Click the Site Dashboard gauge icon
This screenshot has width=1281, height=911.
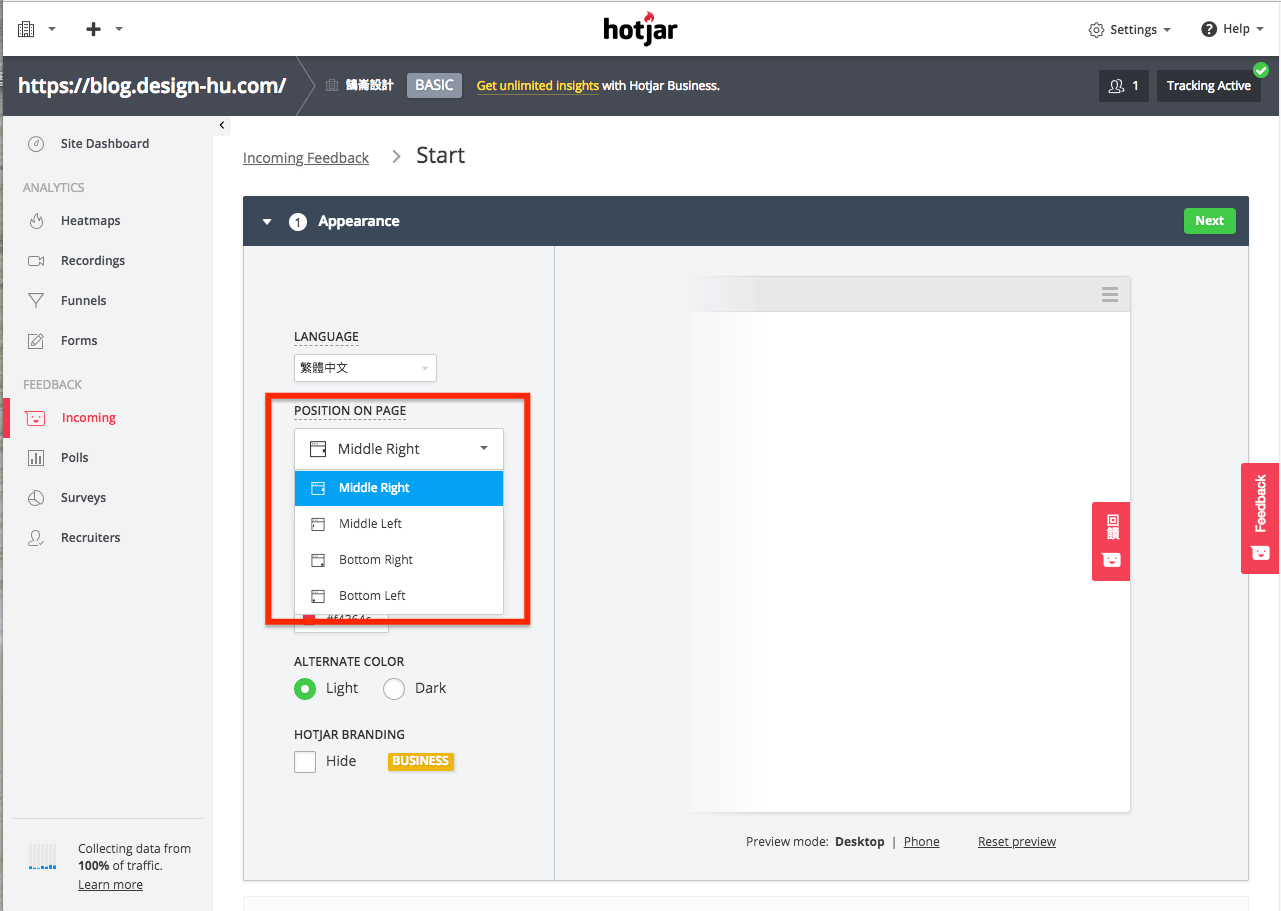click(36, 144)
